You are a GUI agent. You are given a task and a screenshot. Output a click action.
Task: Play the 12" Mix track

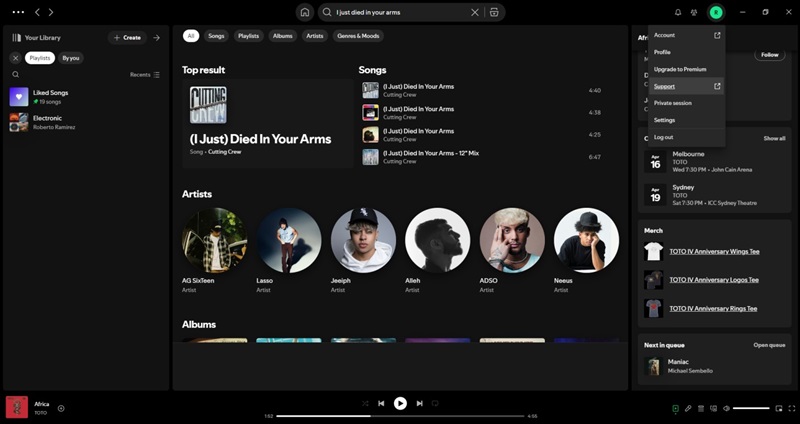pyautogui.click(x=482, y=157)
